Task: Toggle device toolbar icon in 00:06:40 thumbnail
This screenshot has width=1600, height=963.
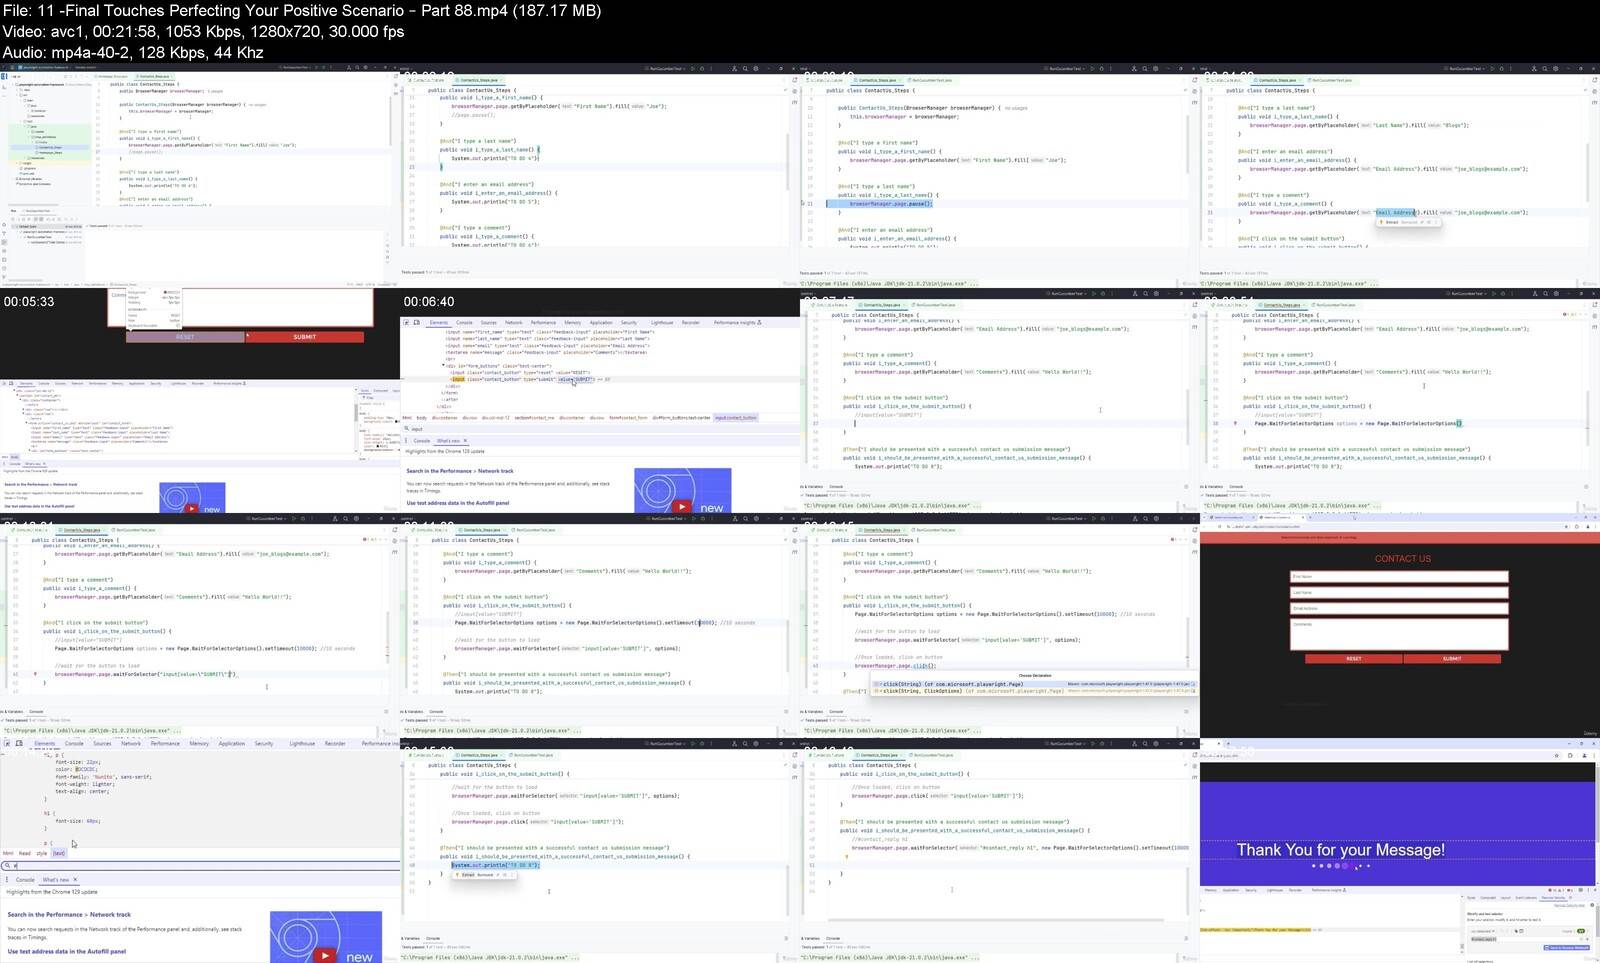Action: click(417, 323)
